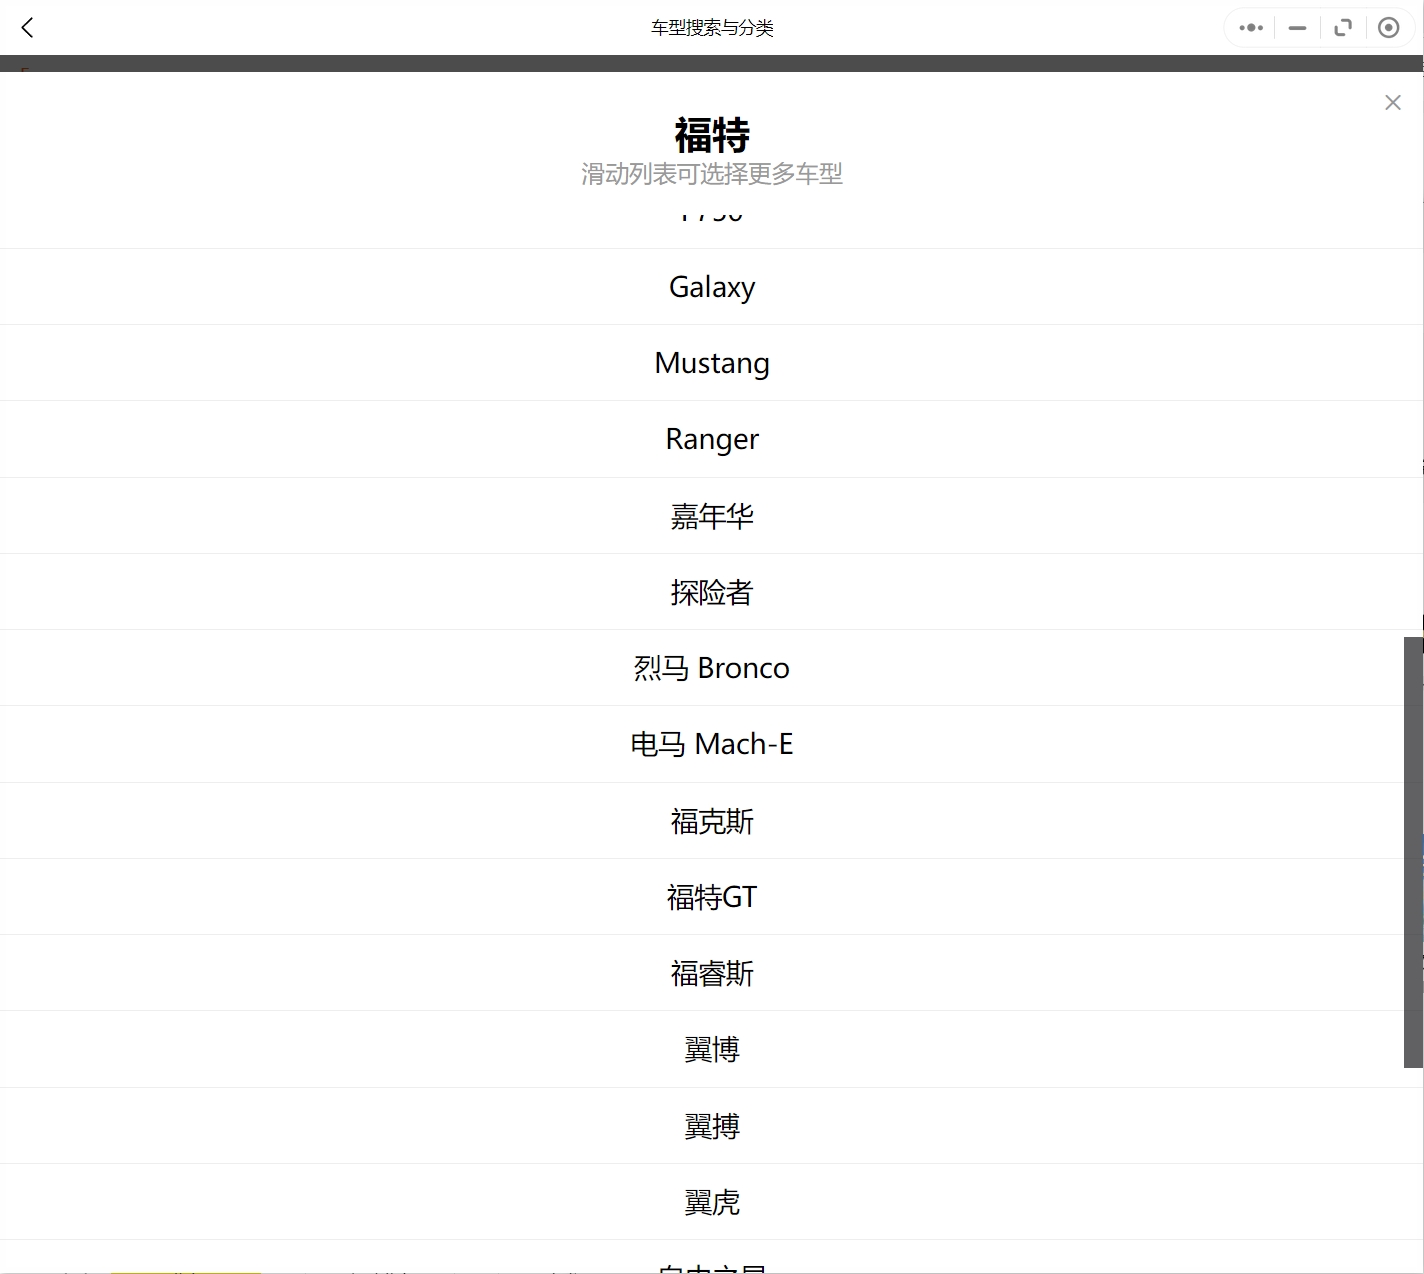
Task: Minimize the mini program window
Action: [x=1296, y=27]
